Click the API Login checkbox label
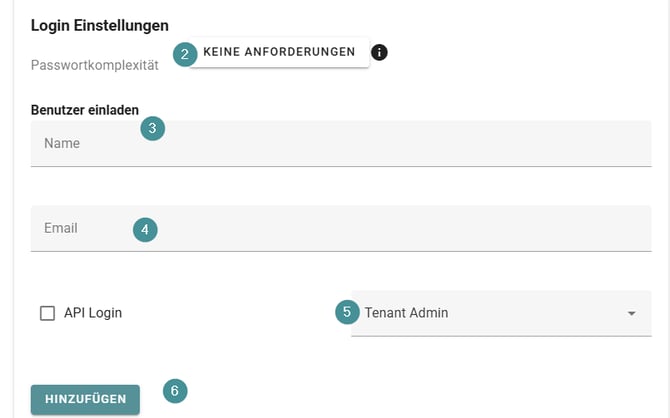This screenshot has height=418, width=670. point(93,313)
